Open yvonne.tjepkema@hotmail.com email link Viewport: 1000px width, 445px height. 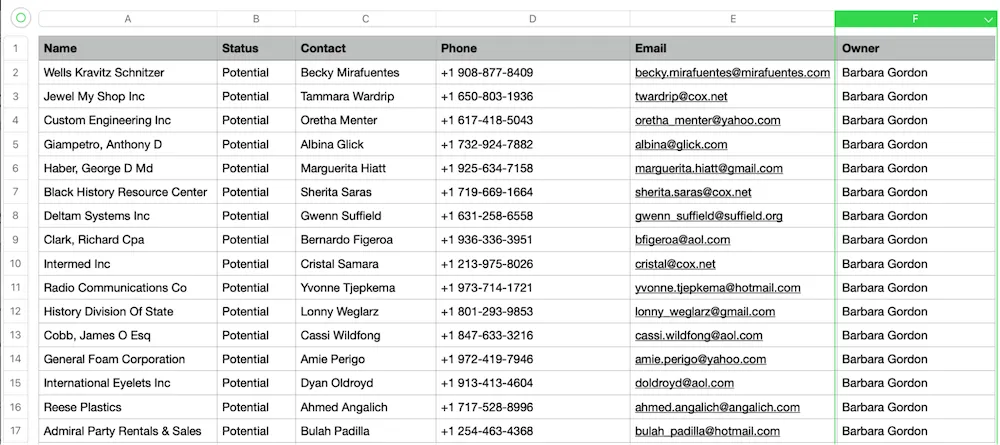pyautogui.click(x=717, y=288)
